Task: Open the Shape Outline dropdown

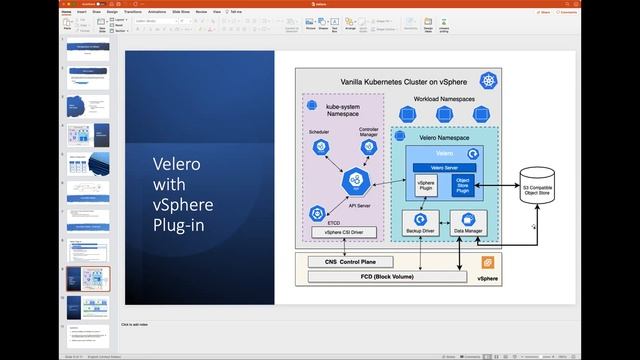Action: point(384,29)
